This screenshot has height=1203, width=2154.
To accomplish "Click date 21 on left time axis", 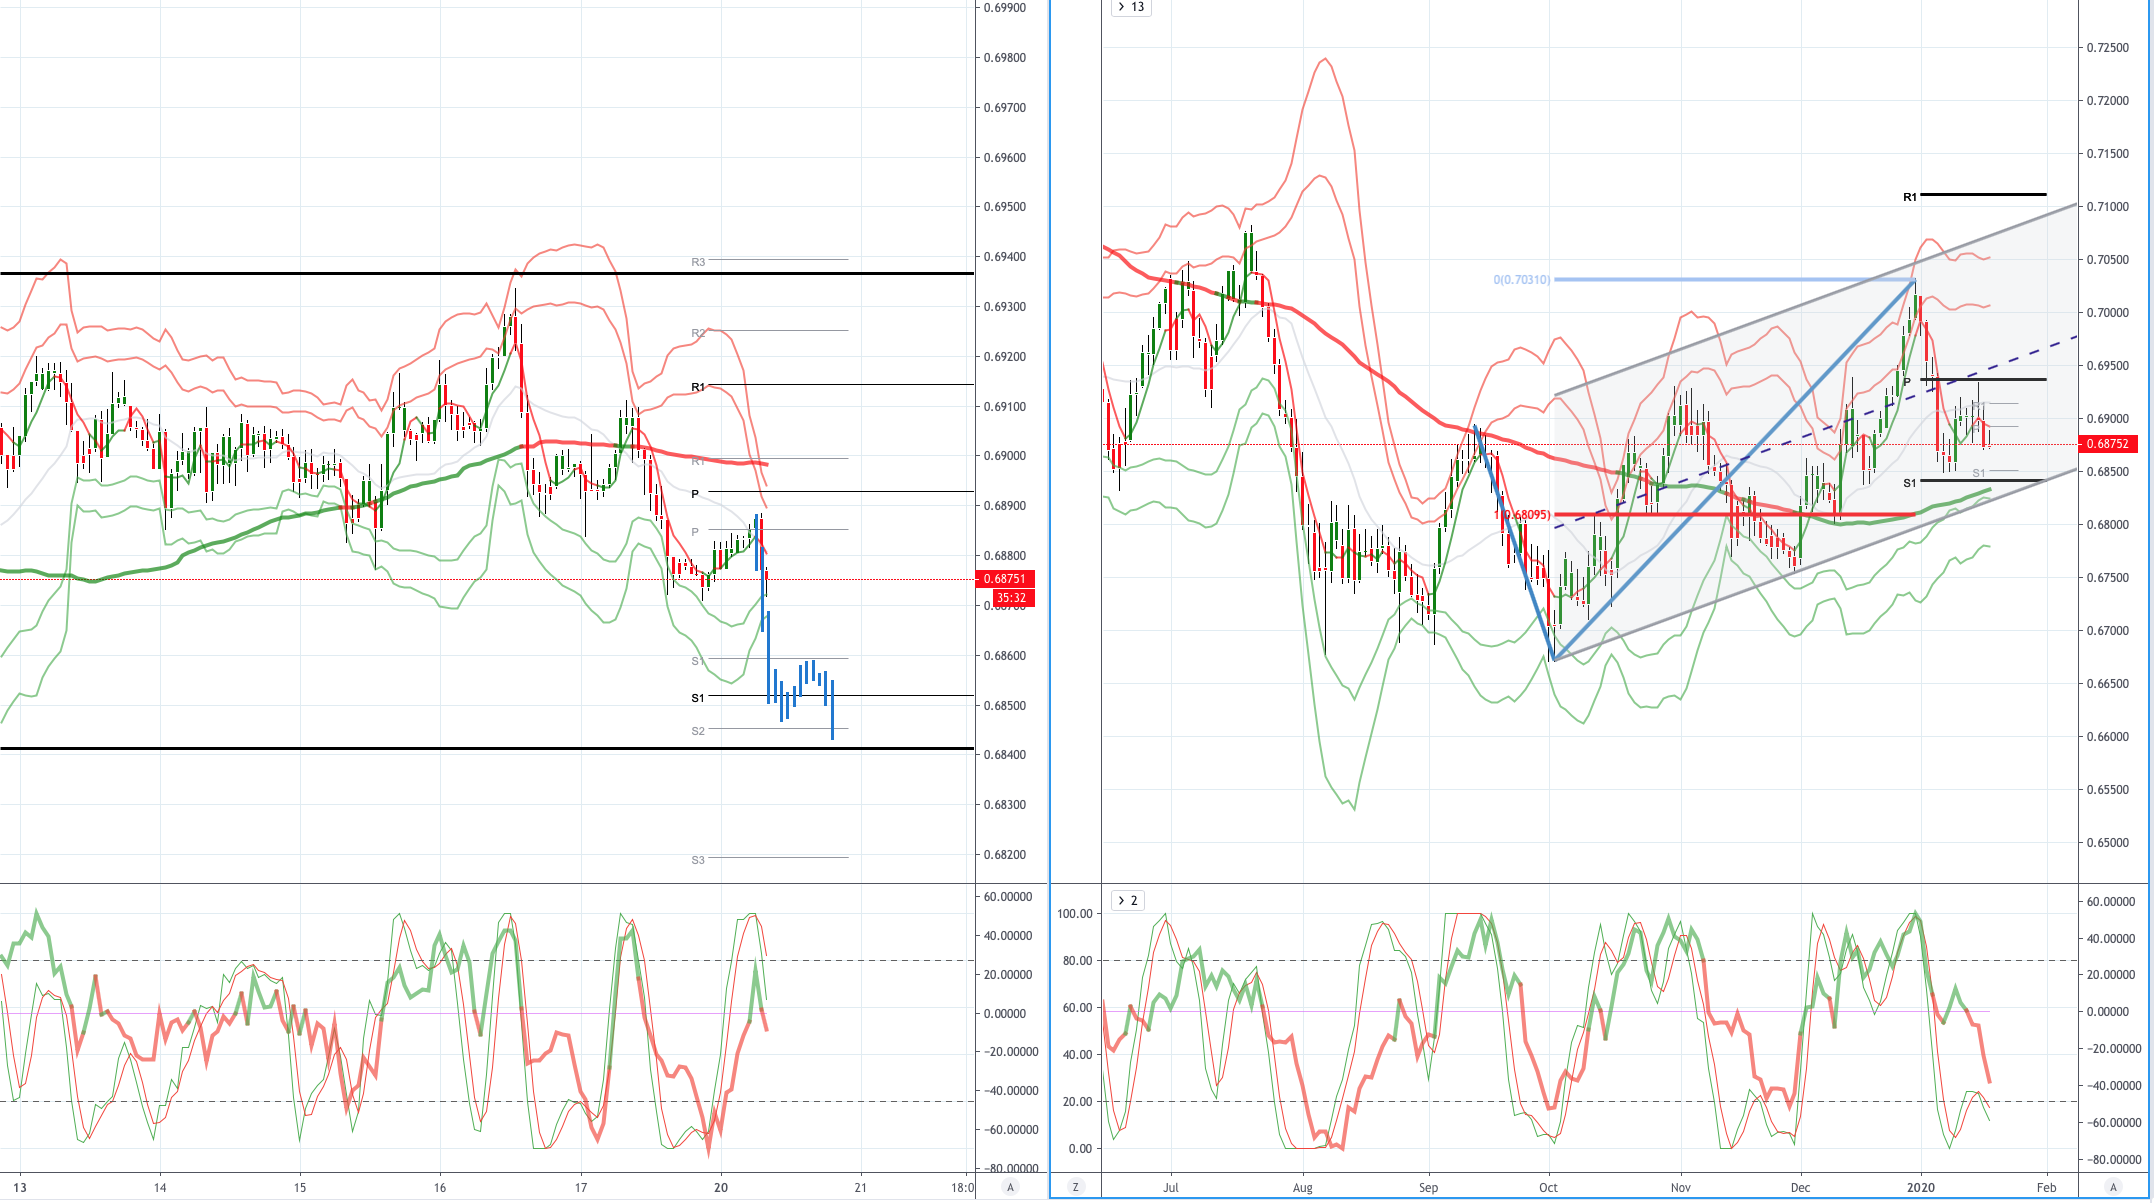I will click(x=861, y=1188).
